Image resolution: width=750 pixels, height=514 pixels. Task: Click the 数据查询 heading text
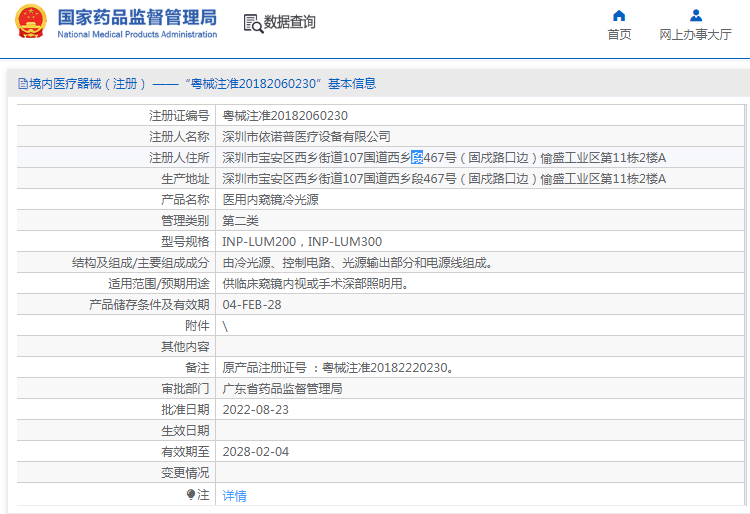click(x=290, y=22)
